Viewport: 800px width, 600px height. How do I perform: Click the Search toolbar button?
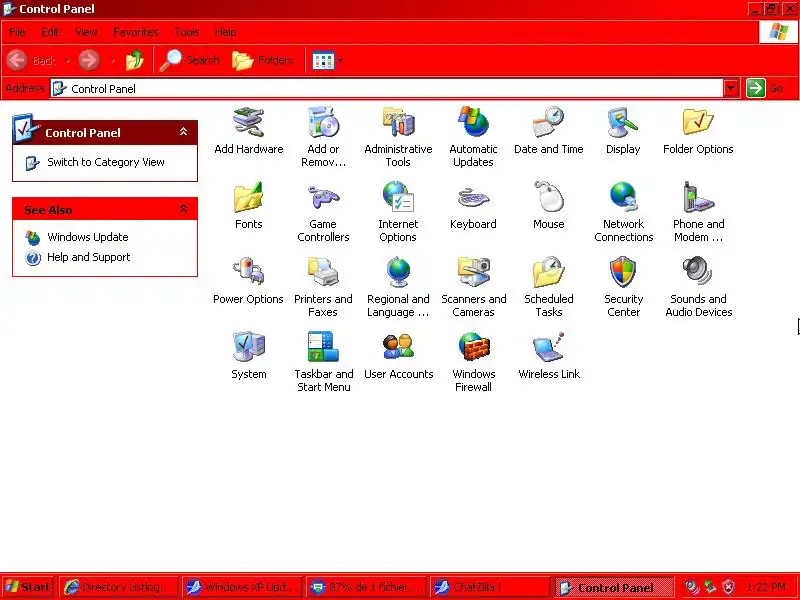[x=189, y=60]
